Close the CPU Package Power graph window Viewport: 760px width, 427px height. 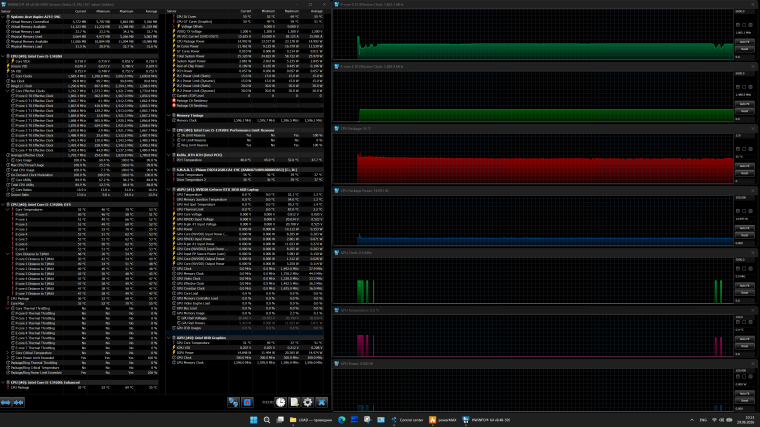[x=753, y=190]
